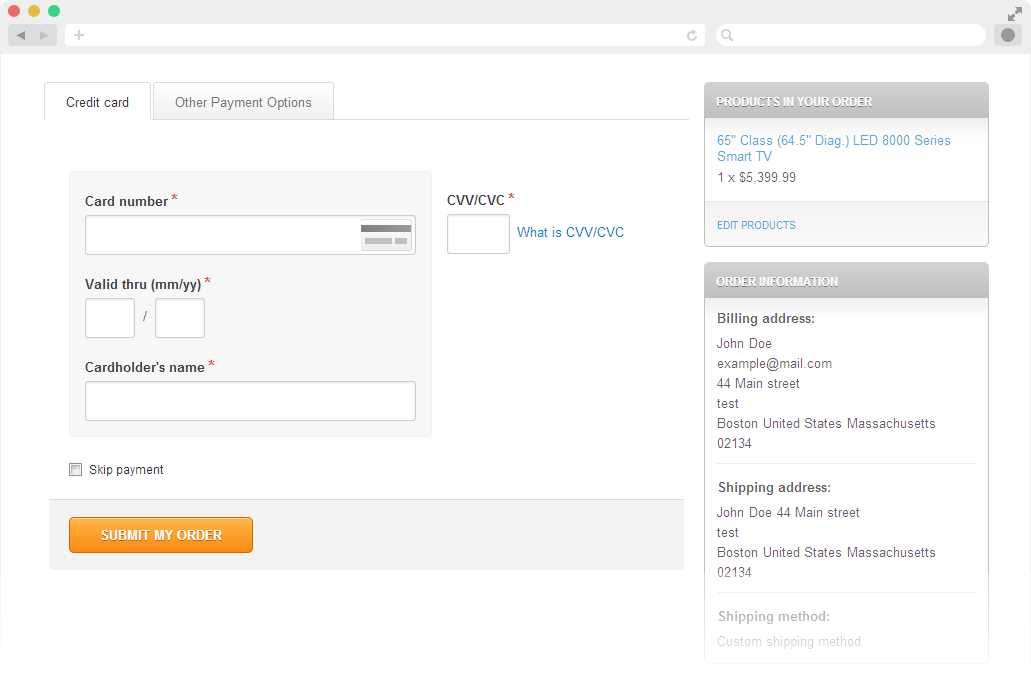
Task: Open a new tab with plus icon
Action: [x=79, y=35]
